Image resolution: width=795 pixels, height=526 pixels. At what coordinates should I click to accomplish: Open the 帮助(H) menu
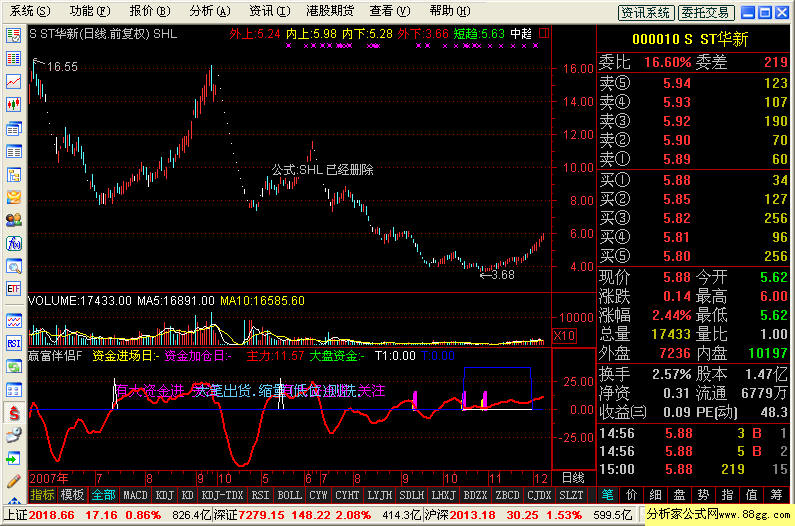450,11
